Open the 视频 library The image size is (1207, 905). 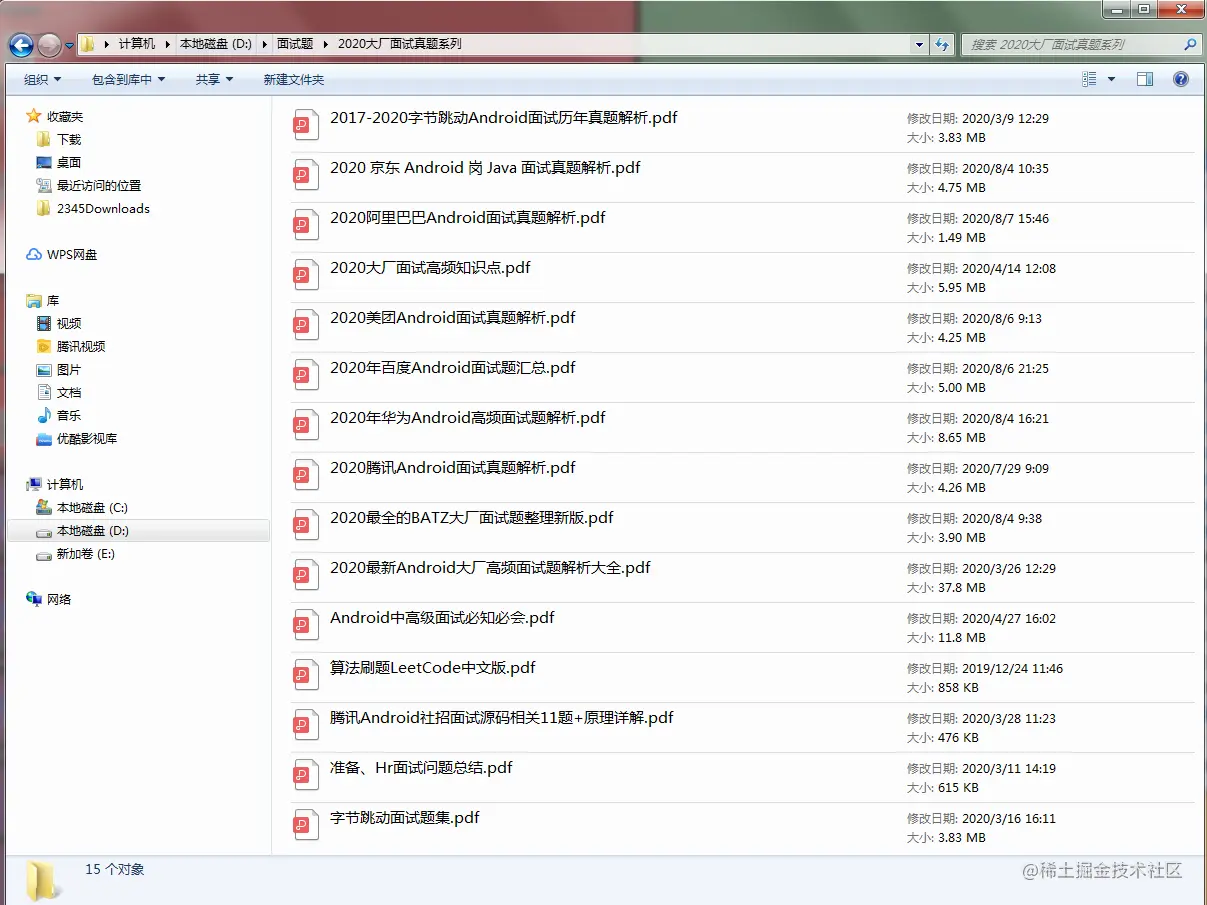coord(69,323)
